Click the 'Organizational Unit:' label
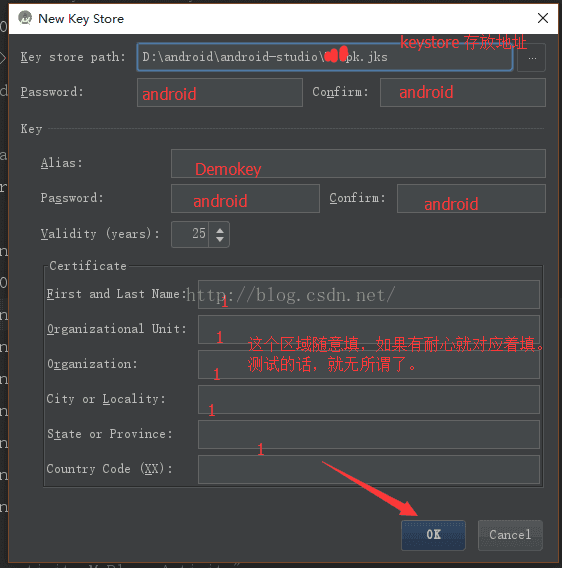 click(117, 329)
